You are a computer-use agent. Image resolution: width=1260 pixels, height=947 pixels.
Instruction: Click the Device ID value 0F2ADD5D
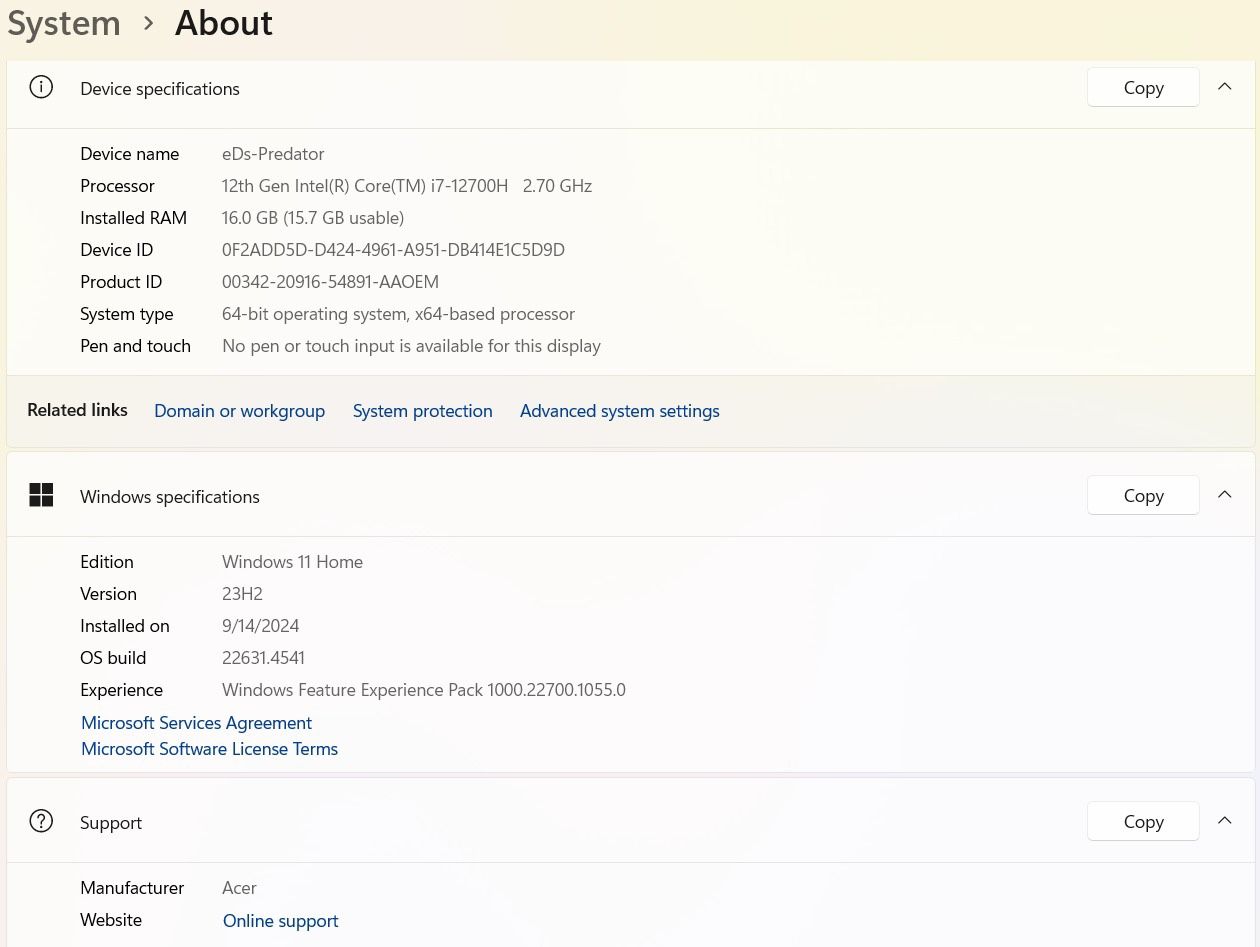click(393, 250)
